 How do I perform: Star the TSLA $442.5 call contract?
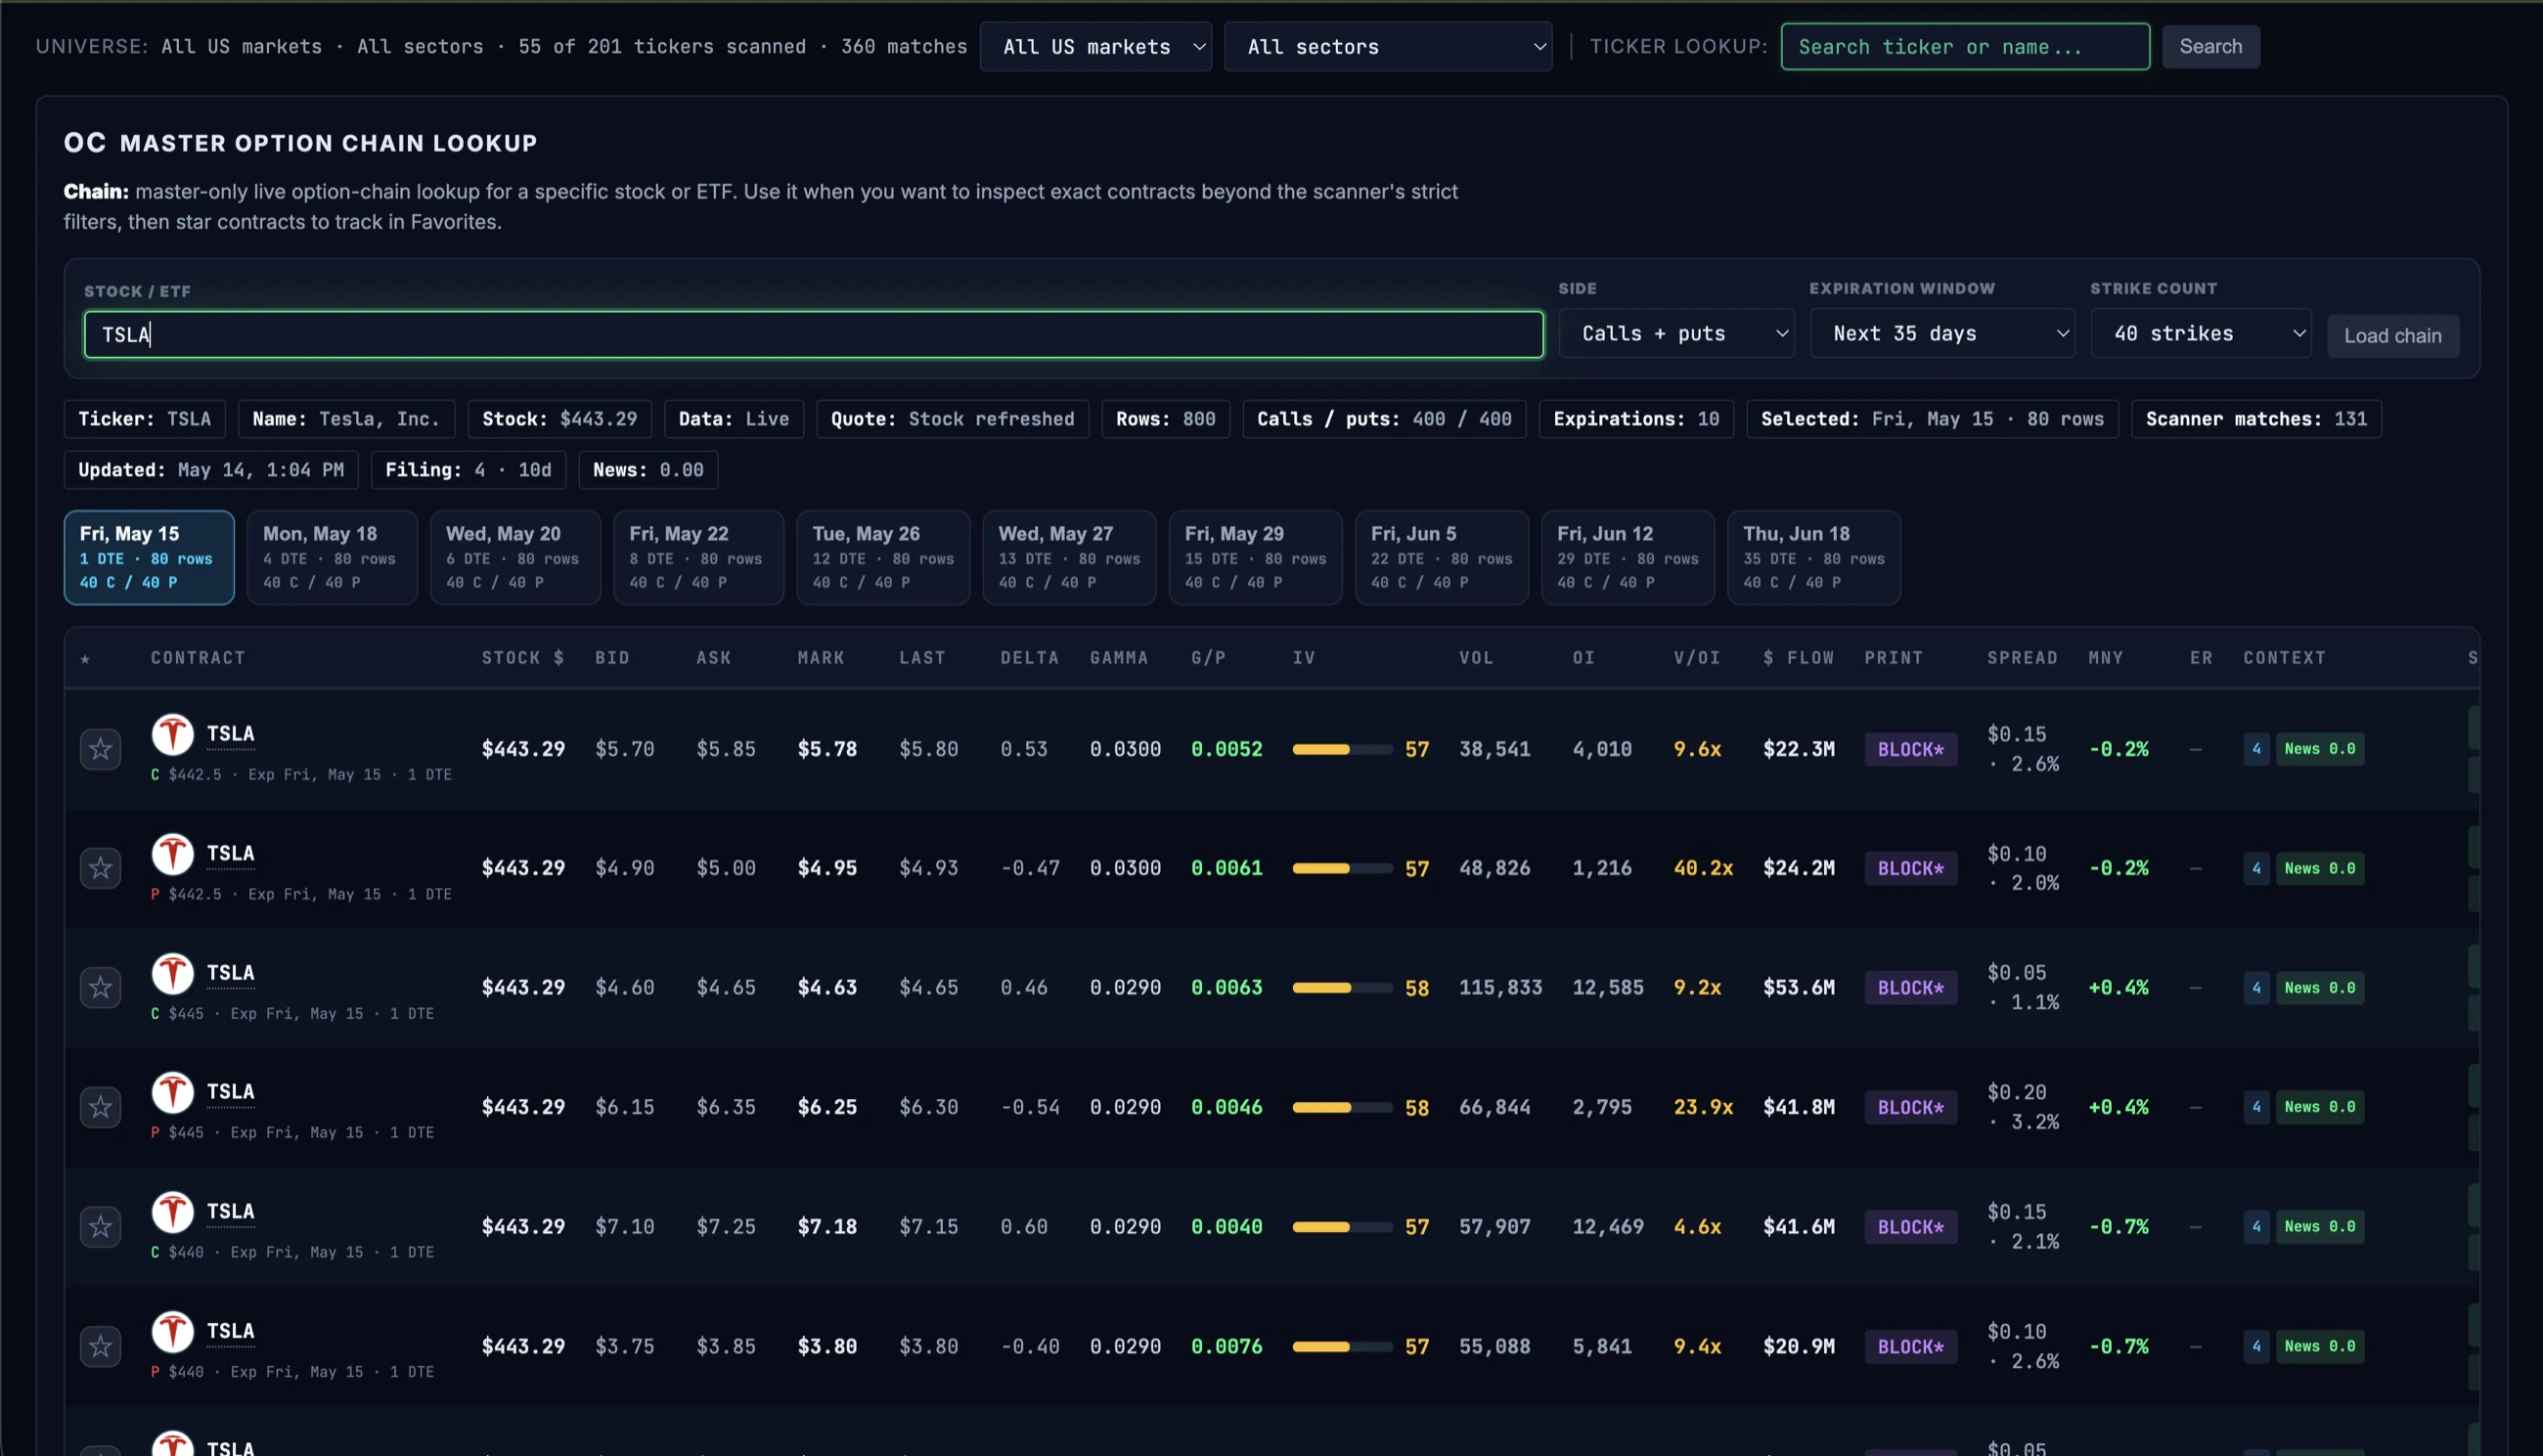(x=100, y=749)
